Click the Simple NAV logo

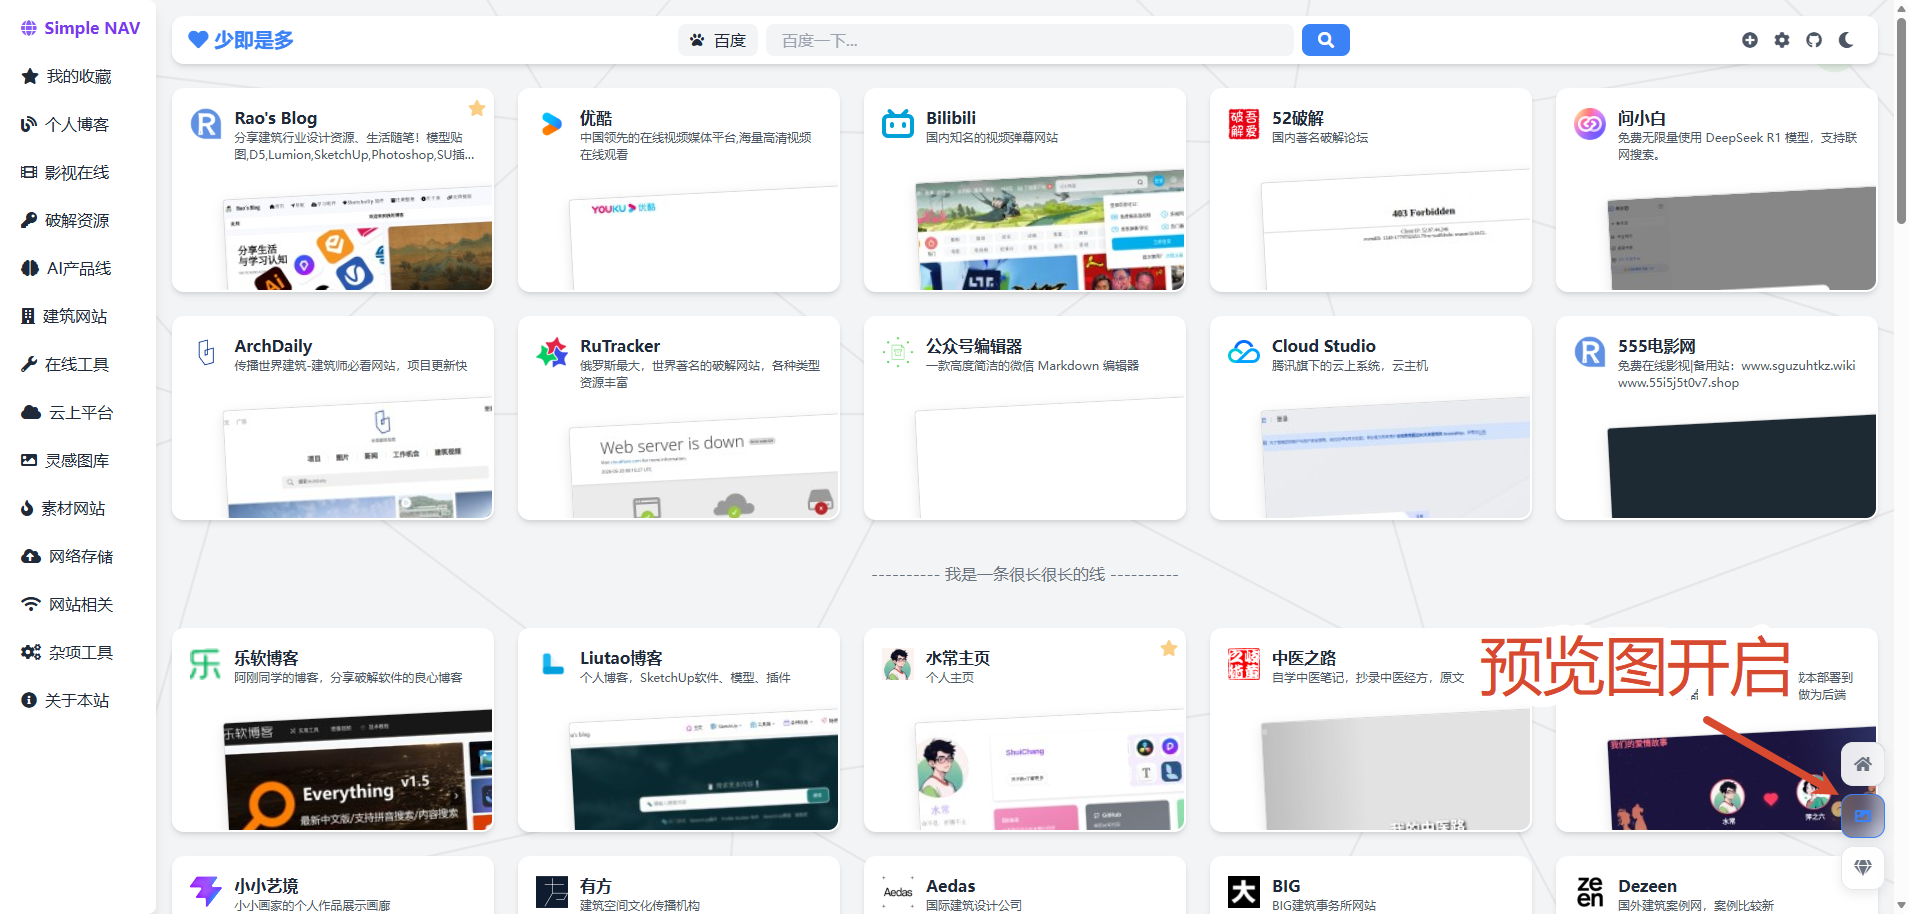coord(80,28)
